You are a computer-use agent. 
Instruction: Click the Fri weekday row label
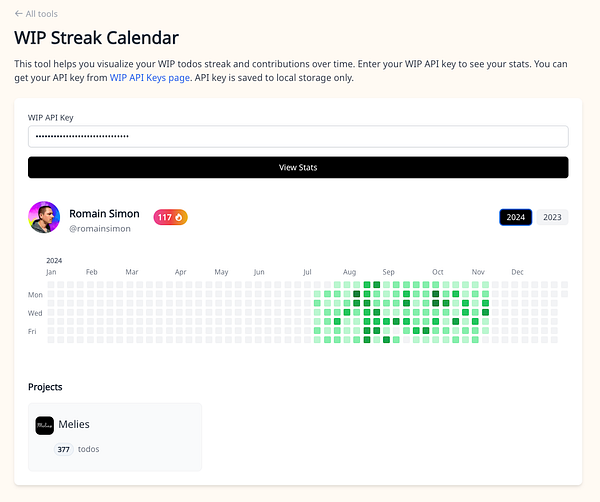tap(33, 331)
